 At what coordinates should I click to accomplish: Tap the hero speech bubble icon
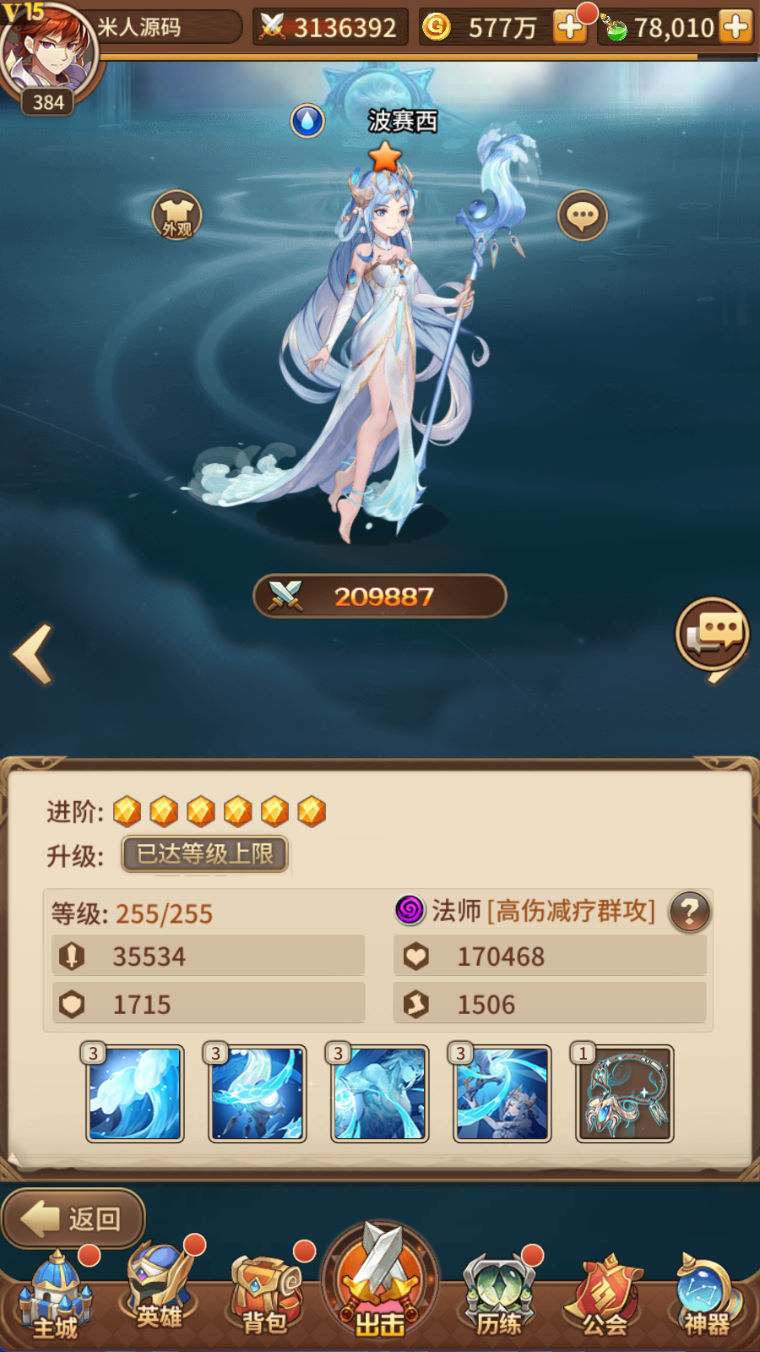pyautogui.click(x=582, y=215)
